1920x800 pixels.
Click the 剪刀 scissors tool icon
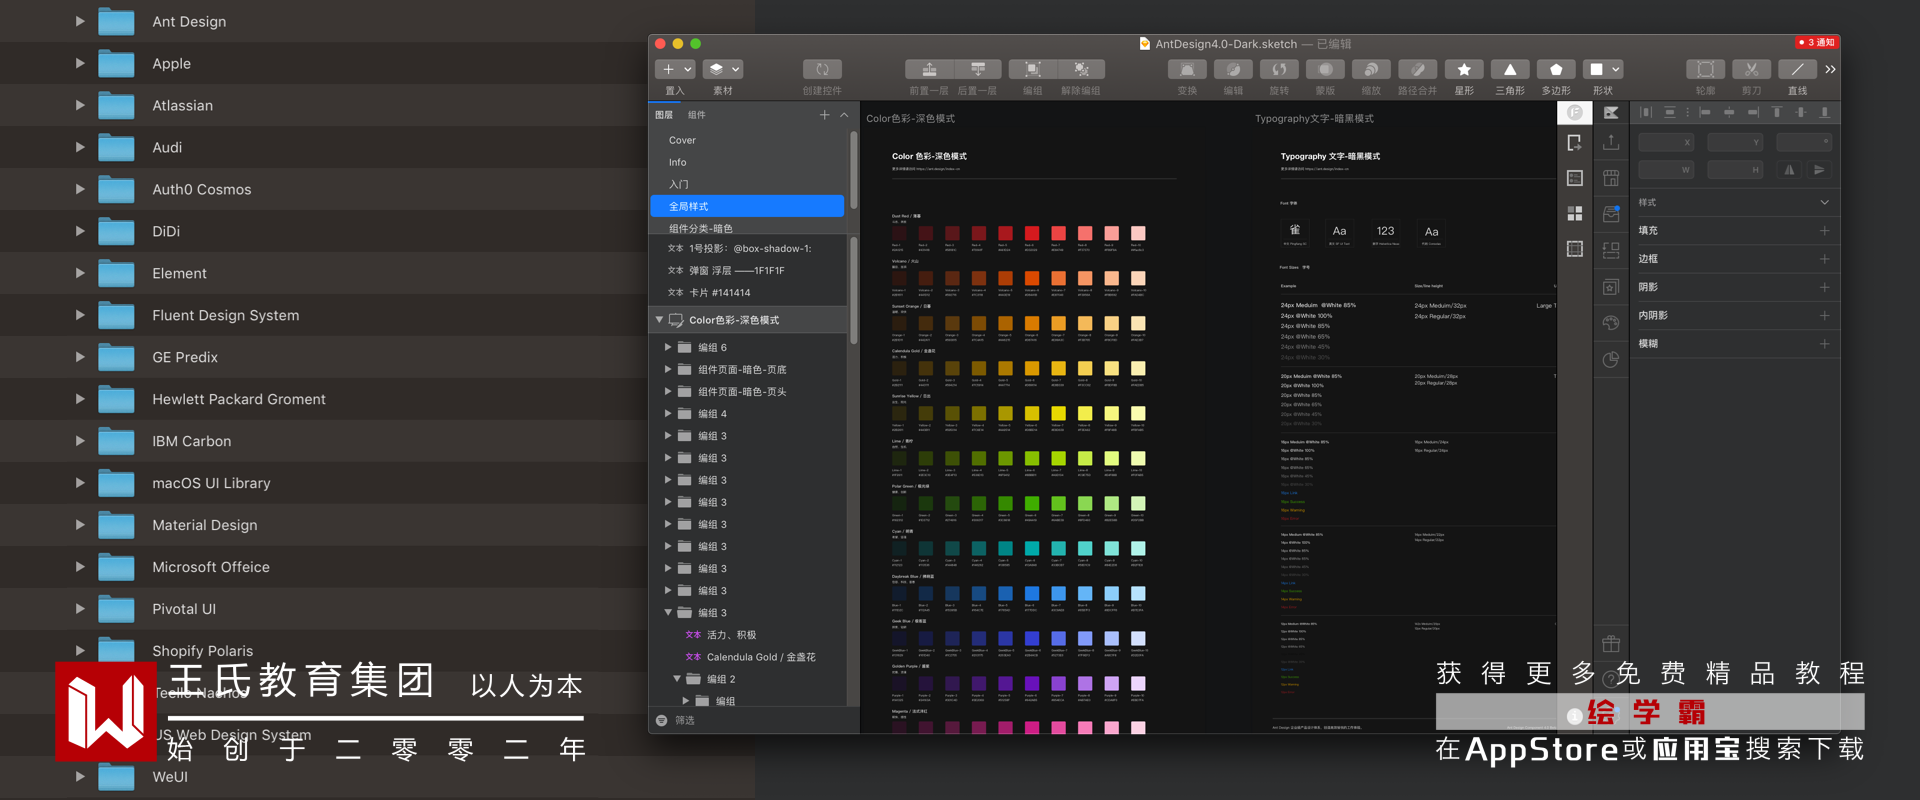(1752, 69)
